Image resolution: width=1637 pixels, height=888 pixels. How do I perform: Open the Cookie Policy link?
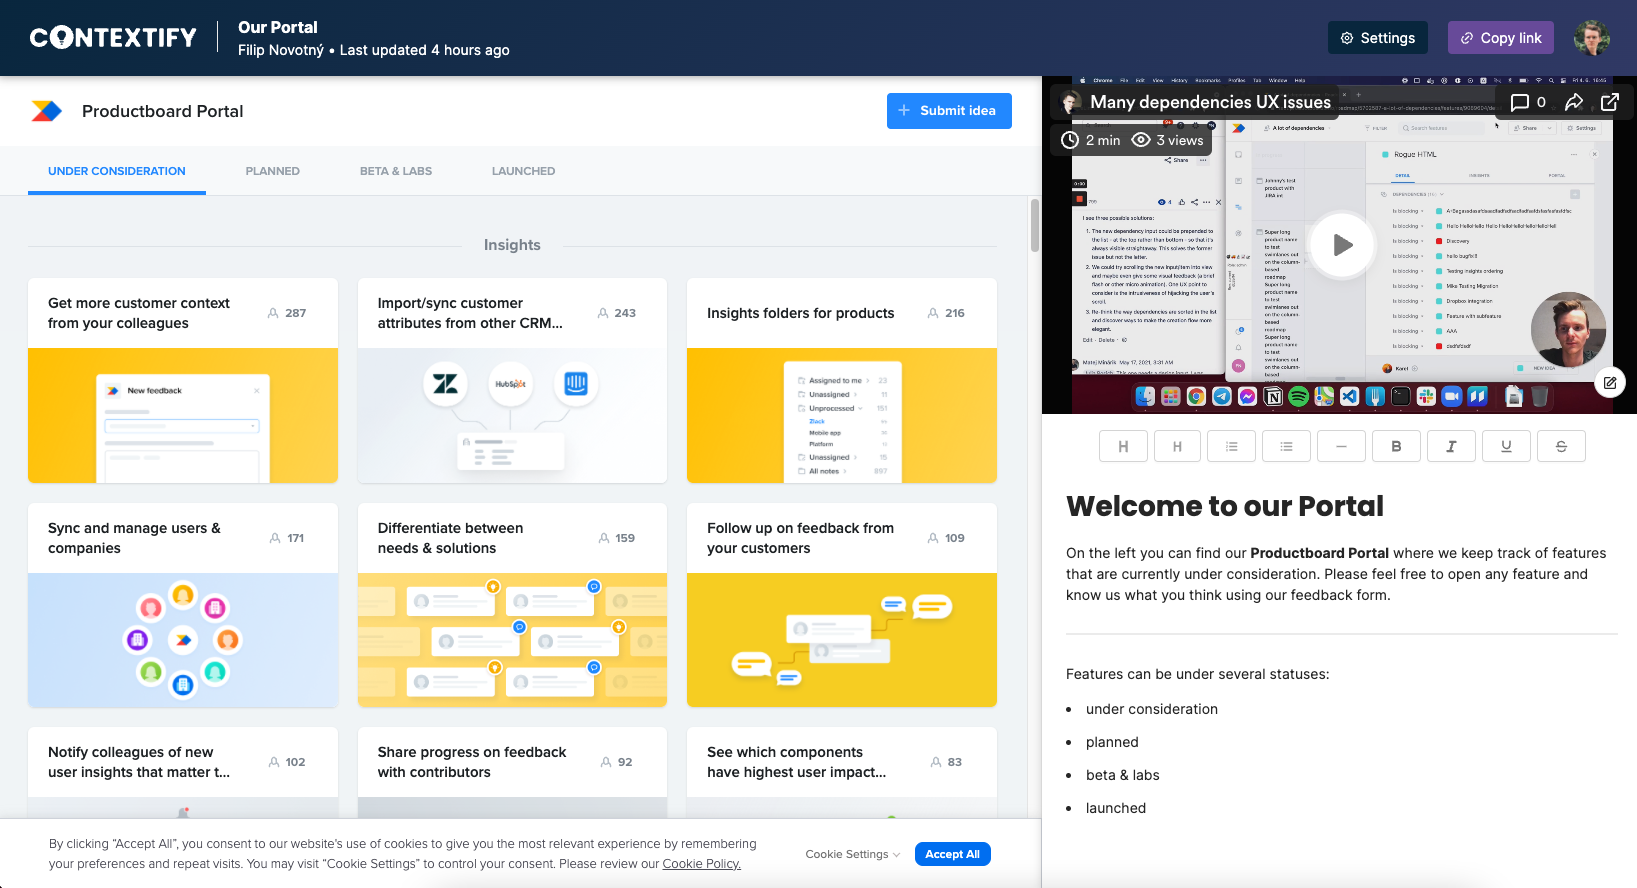(x=701, y=864)
